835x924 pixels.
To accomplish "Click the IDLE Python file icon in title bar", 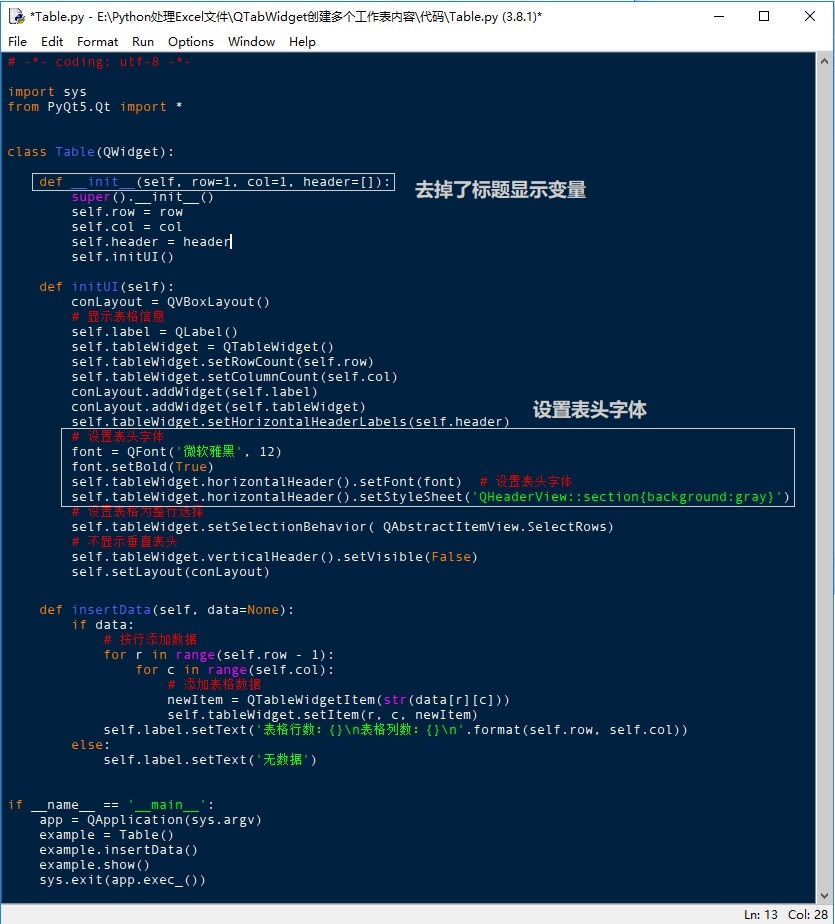I will point(16,16).
